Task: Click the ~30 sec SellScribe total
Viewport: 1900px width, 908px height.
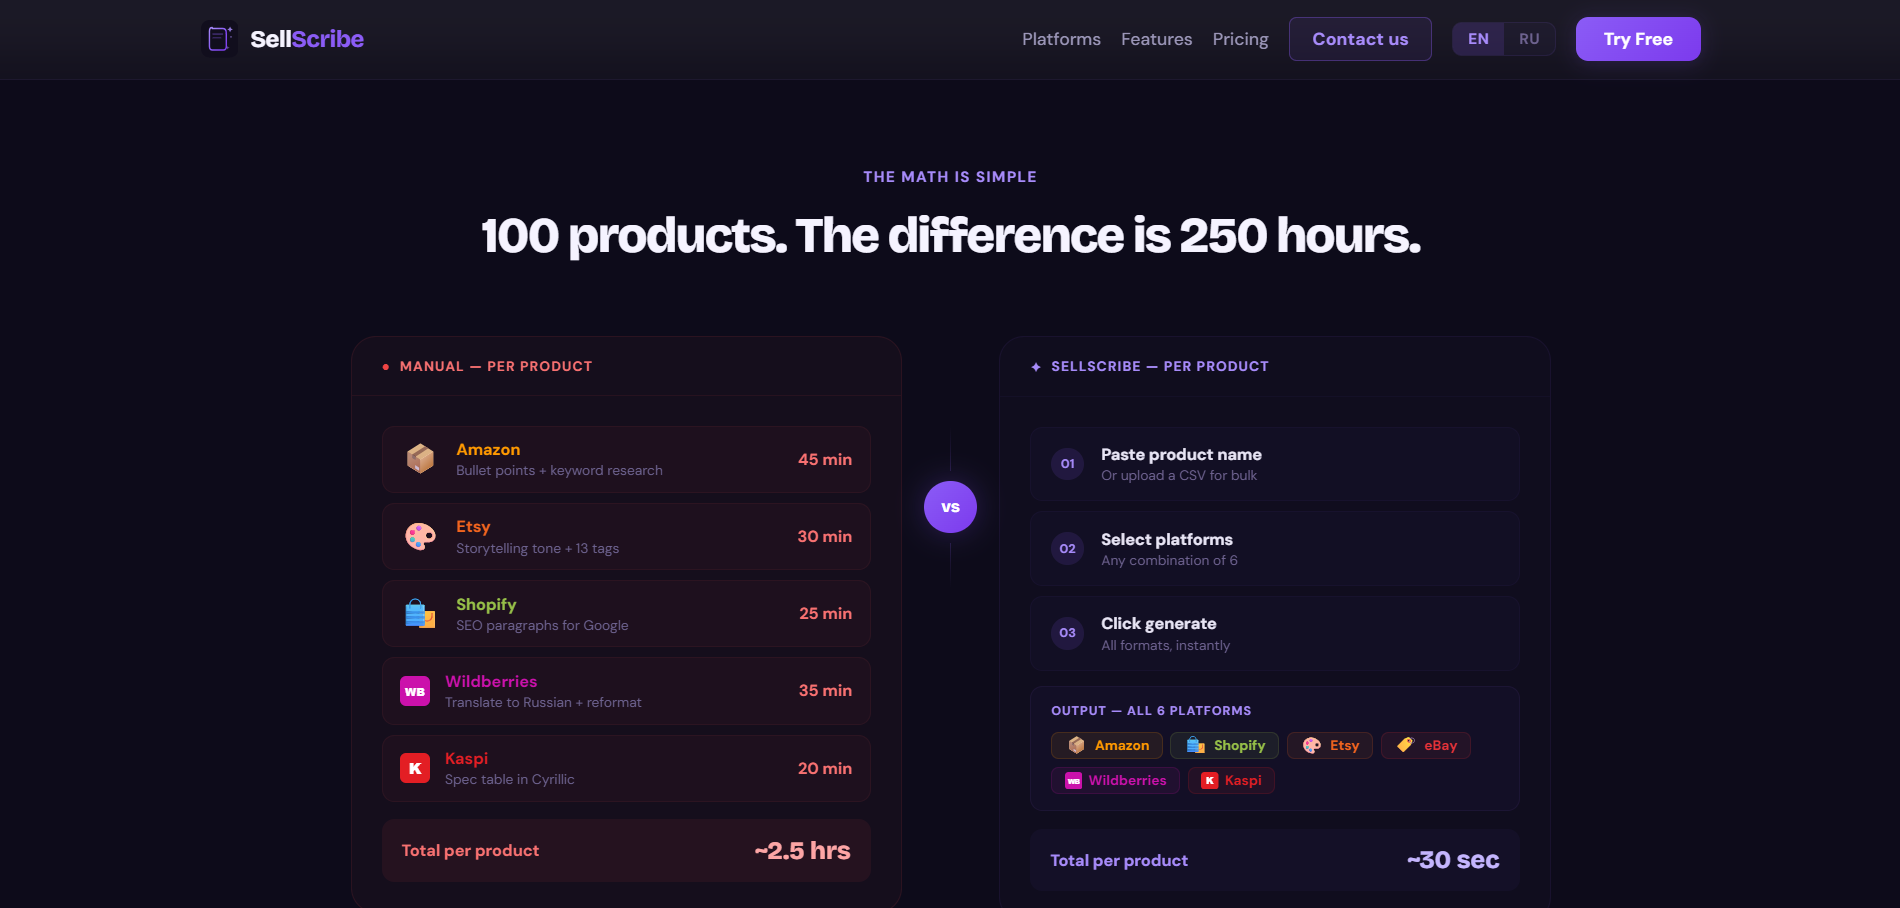Action: pyautogui.click(x=1453, y=860)
